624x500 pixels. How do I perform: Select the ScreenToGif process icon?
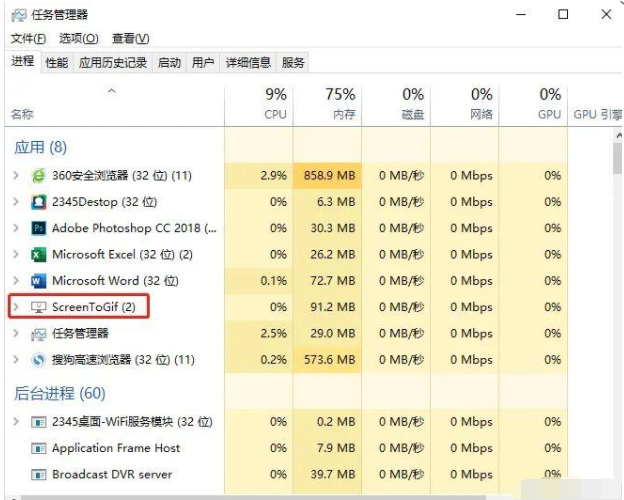[39, 307]
